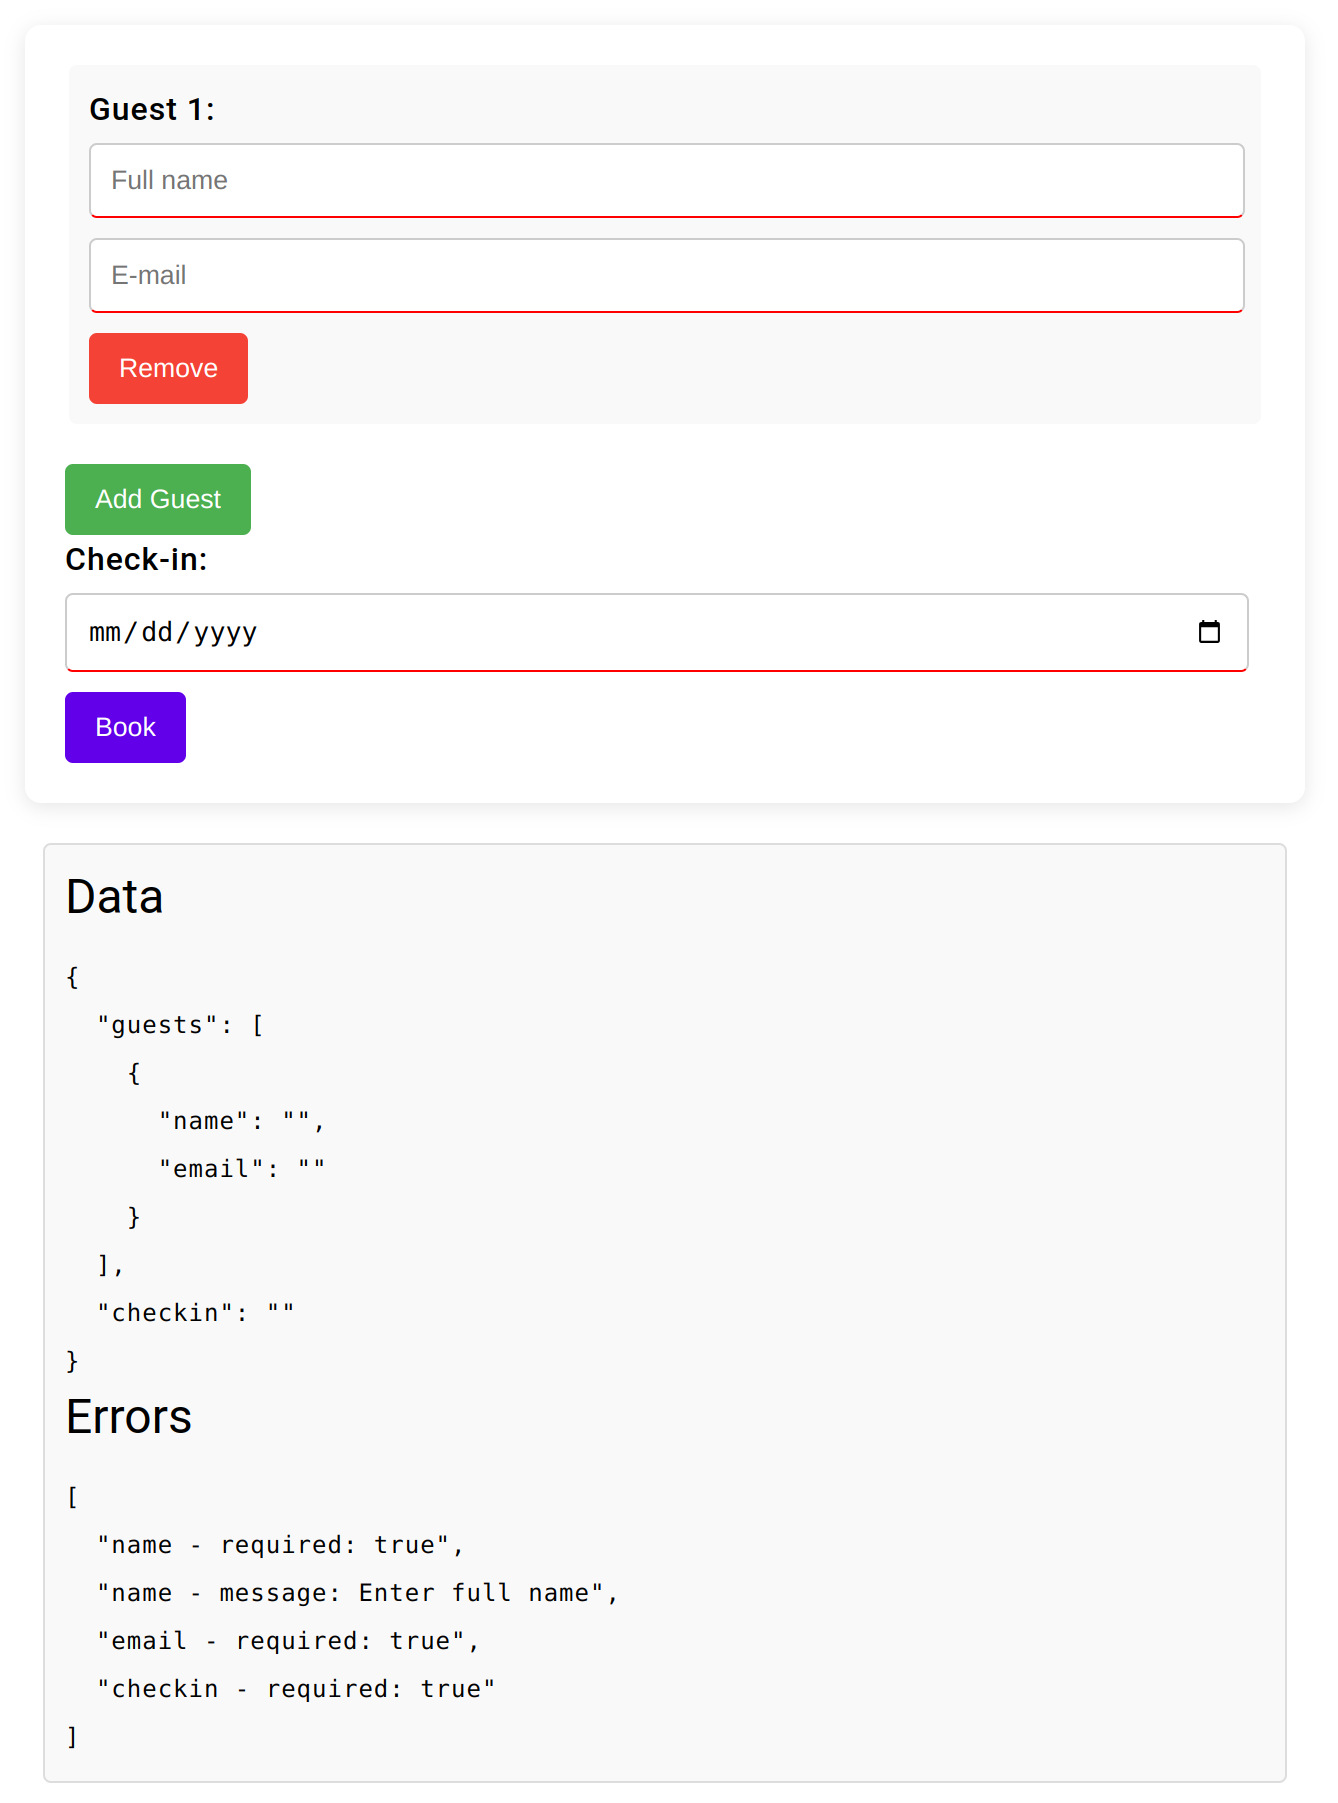Submit the form with Book button

(125, 727)
